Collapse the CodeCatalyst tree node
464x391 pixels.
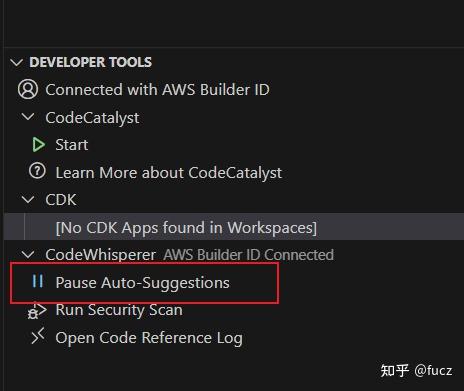point(28,117)
